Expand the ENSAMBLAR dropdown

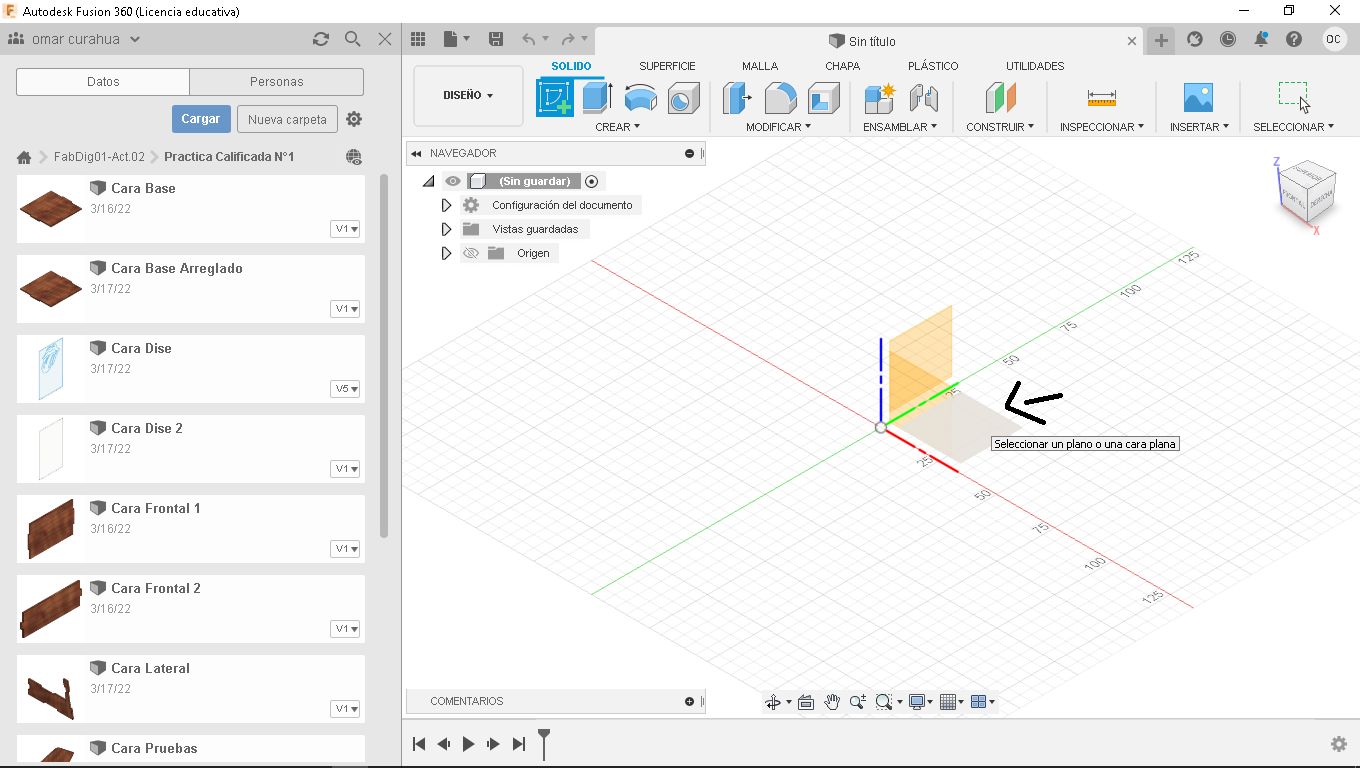tap(900, 127)
